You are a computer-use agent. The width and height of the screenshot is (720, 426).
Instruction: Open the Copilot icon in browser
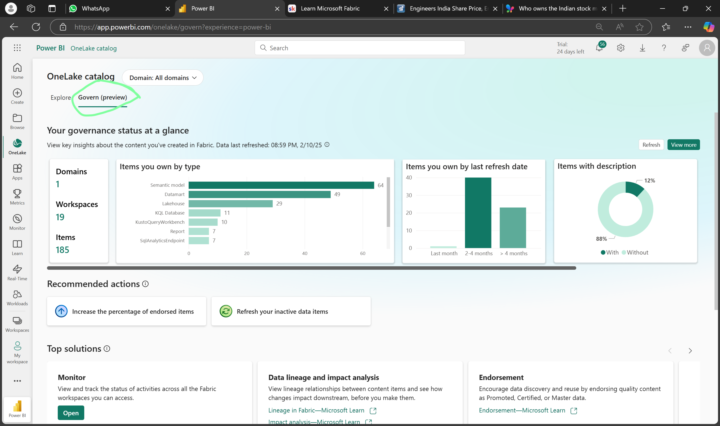click(709, 27)
